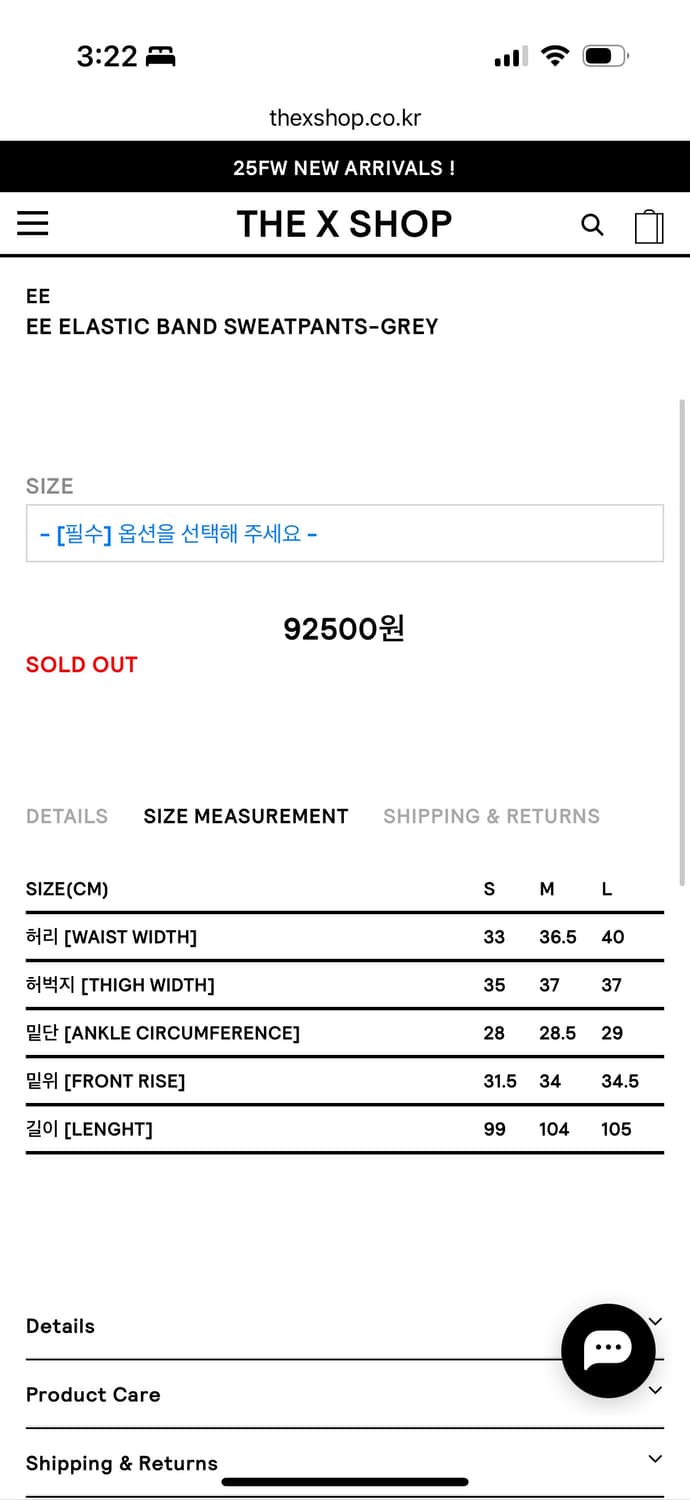Expand the Details section chevron
The image size is (690, 1500).
(656, 1321)
